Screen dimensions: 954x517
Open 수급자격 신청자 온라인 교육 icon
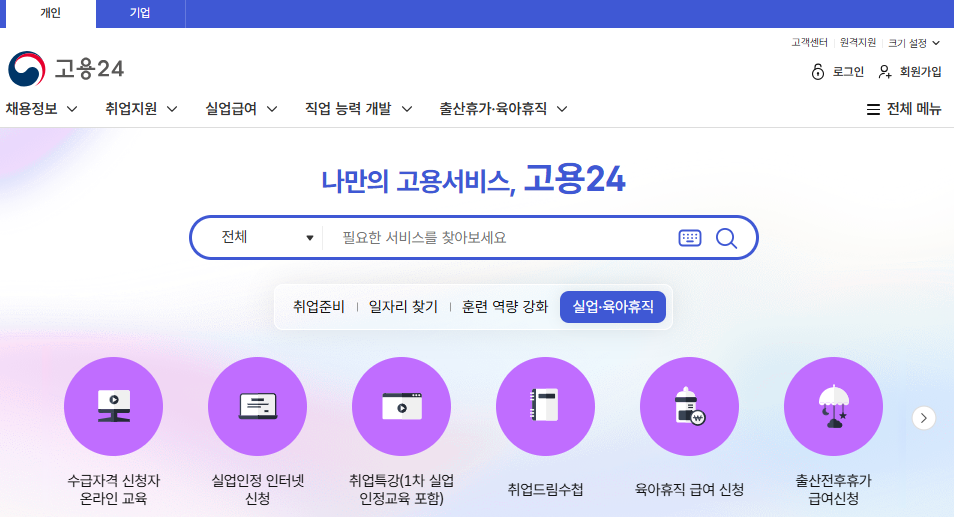(x=113, y=406)
